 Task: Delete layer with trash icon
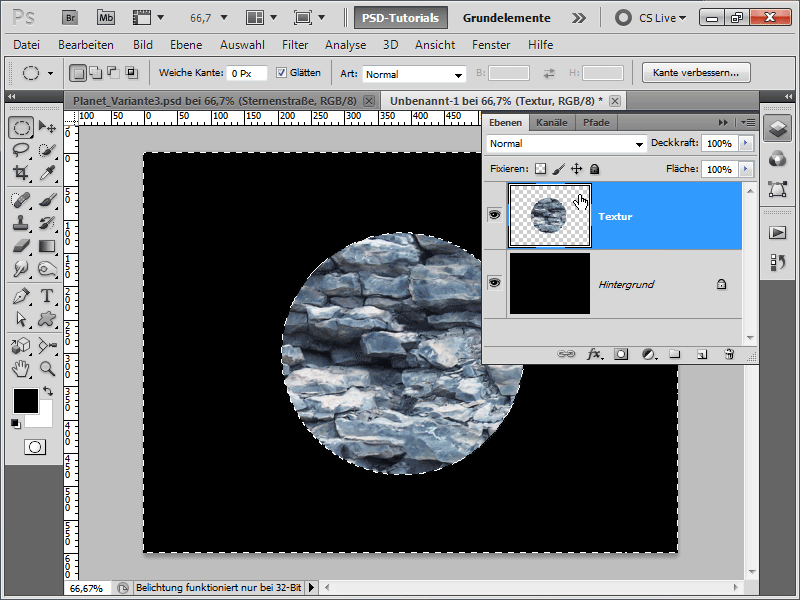pos(729,354)
